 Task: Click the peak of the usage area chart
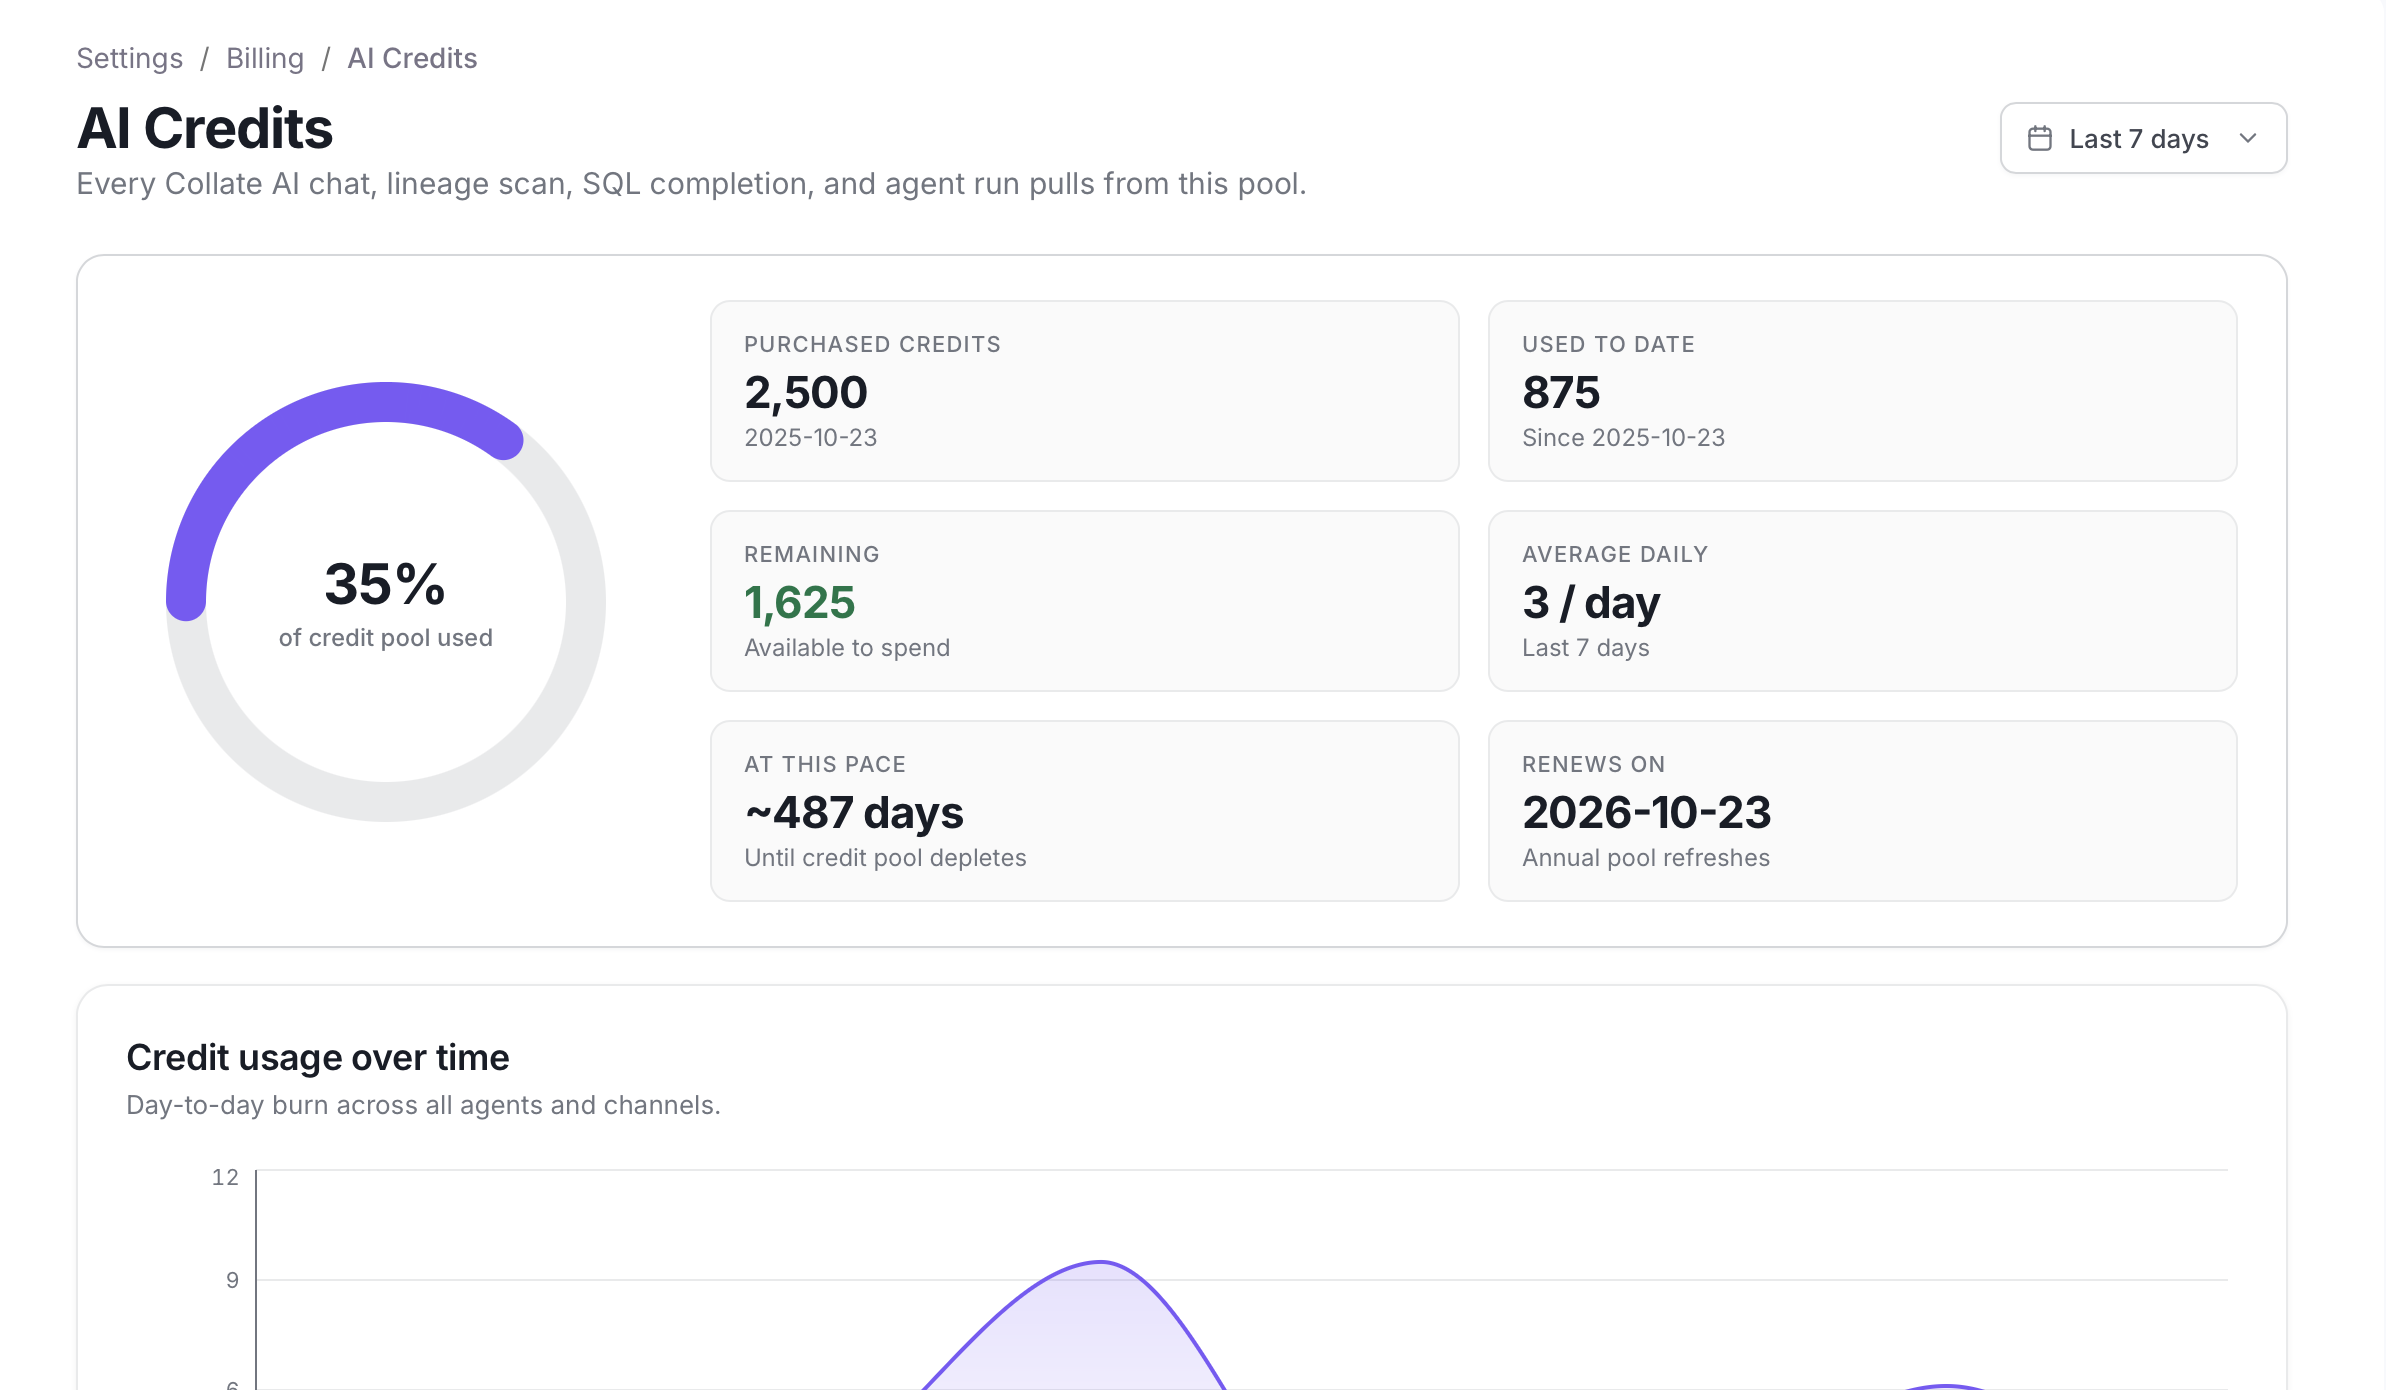[x=1100, y=1263]
